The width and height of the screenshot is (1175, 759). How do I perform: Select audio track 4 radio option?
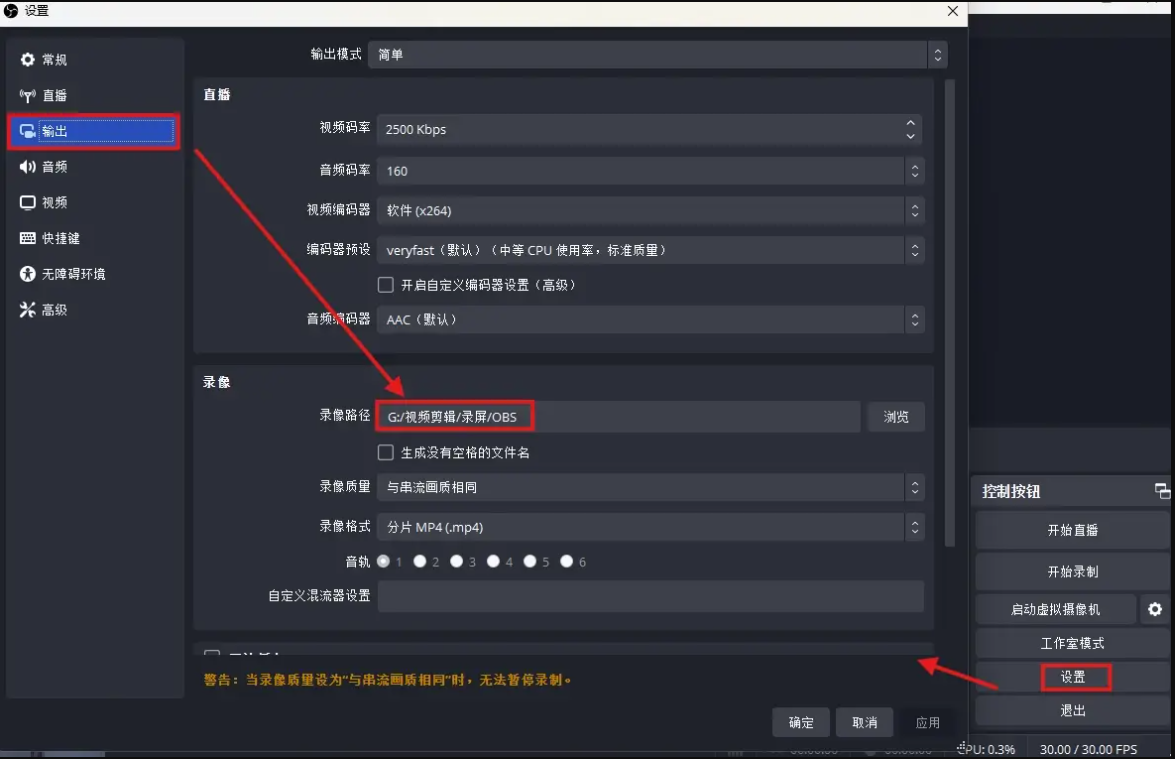pyautogui.click(x=493, y=561)
